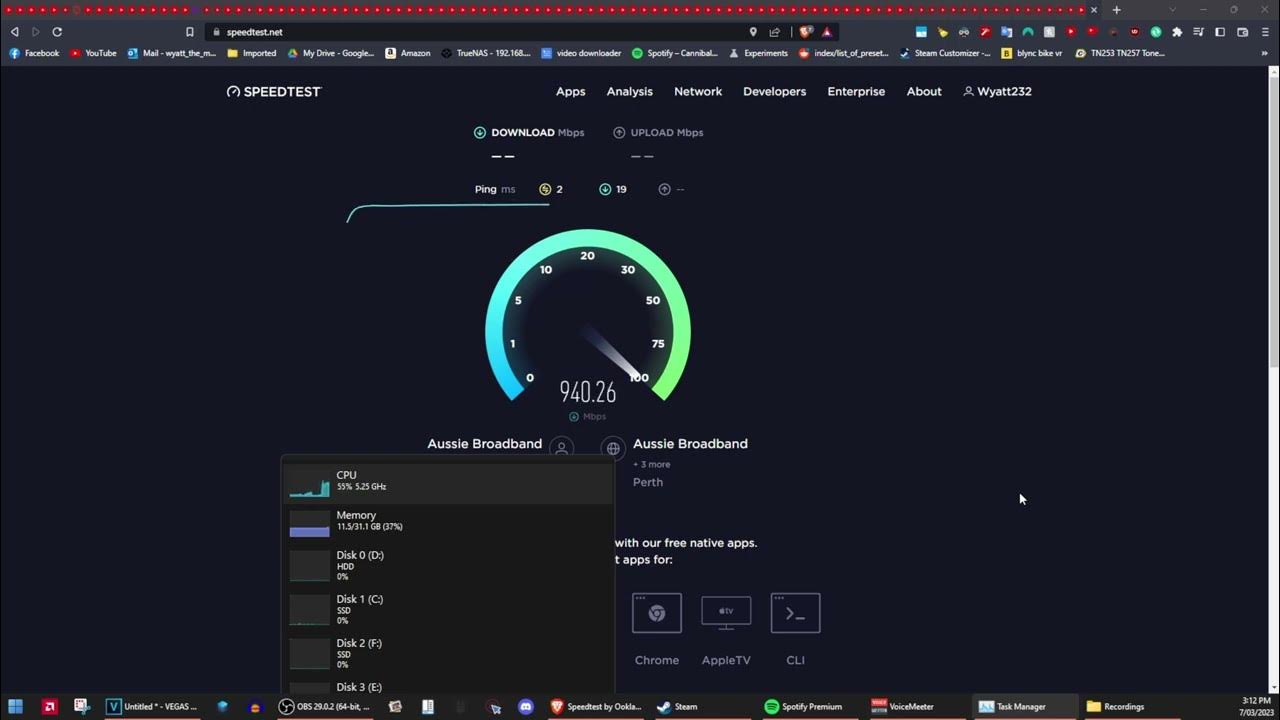
Task: Switch to OBS 29.0.2 in the taskbar
Action: pyautogui.click(x=325, y=706)
